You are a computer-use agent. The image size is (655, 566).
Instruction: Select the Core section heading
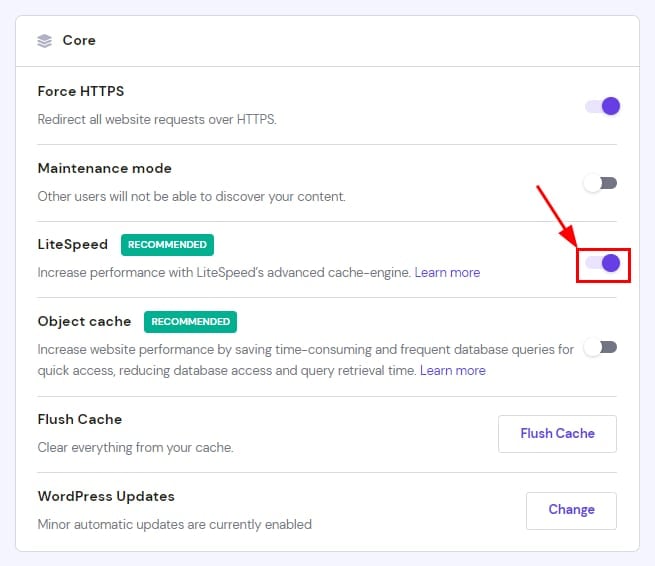pos(79,41)
